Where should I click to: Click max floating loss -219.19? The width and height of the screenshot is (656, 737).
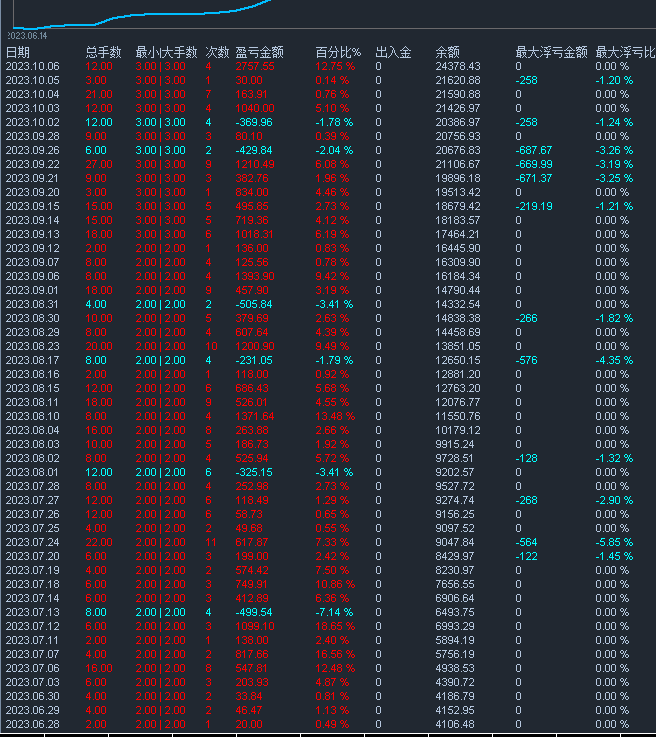(x=534, y=206)
